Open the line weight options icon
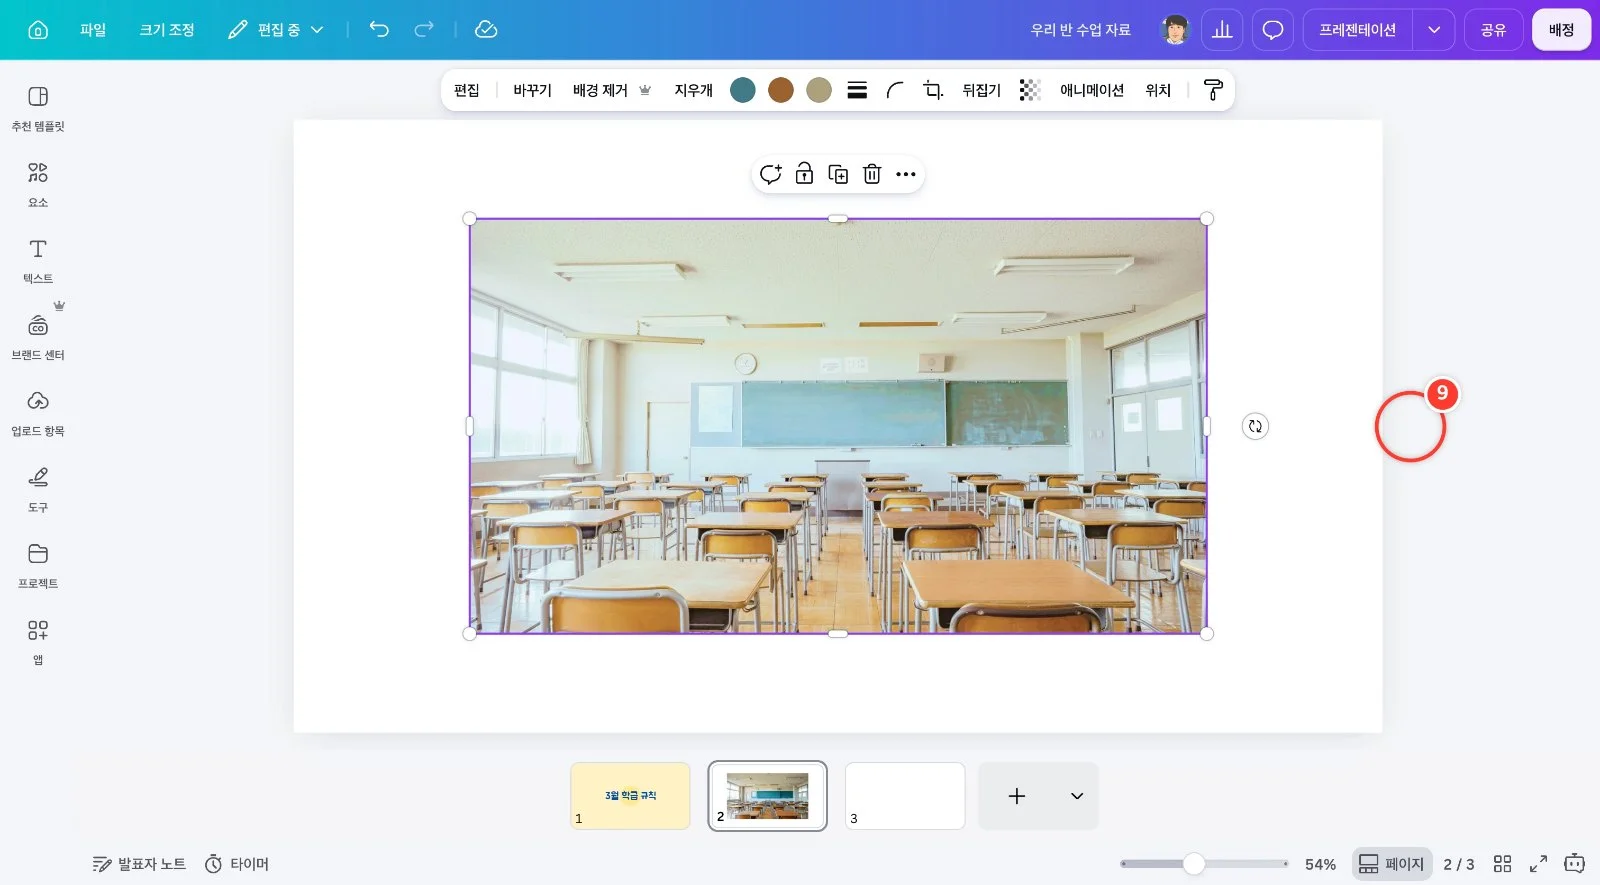This screenshot has width=1600, height=885. pyautogui.click(x=857, y=90)
